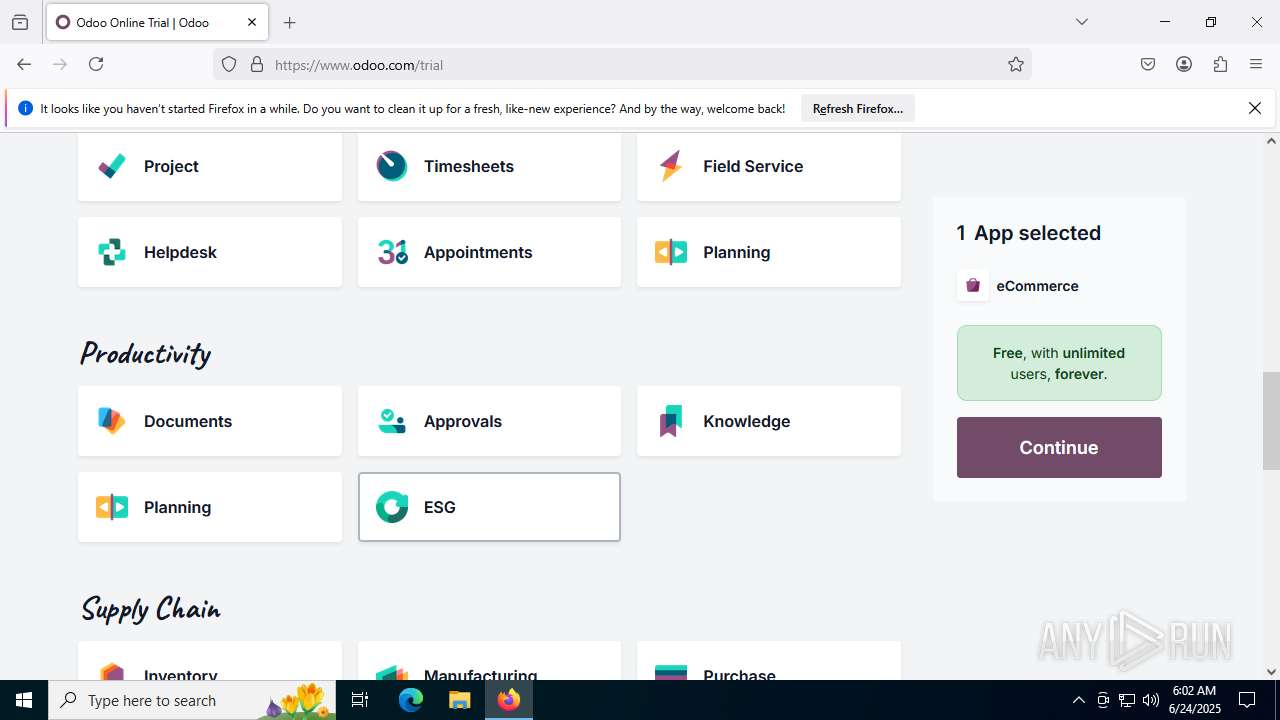Select the Appointments app card
The height and width of the screenshot is (720, 1280).
pos(489,252)
